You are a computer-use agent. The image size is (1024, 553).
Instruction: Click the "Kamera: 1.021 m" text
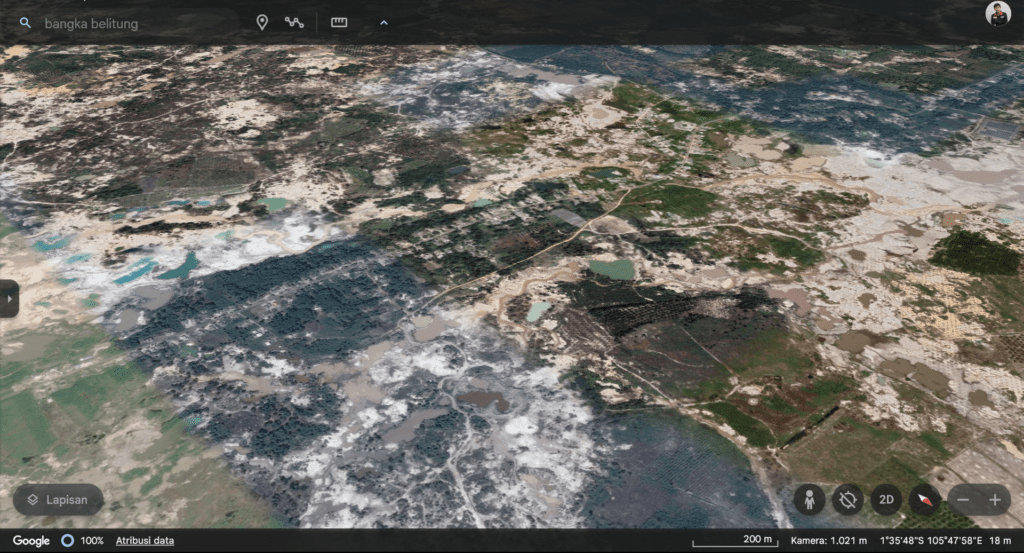coord(829,541)
